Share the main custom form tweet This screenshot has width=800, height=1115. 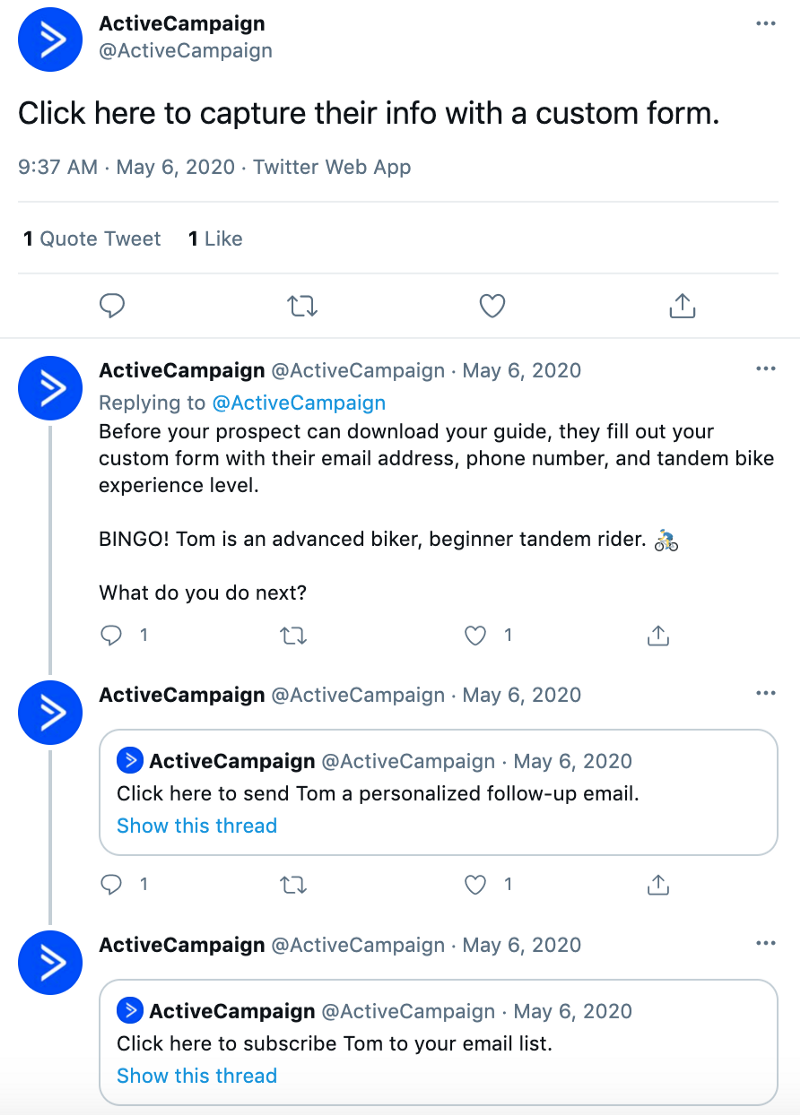tap(681, 306)
